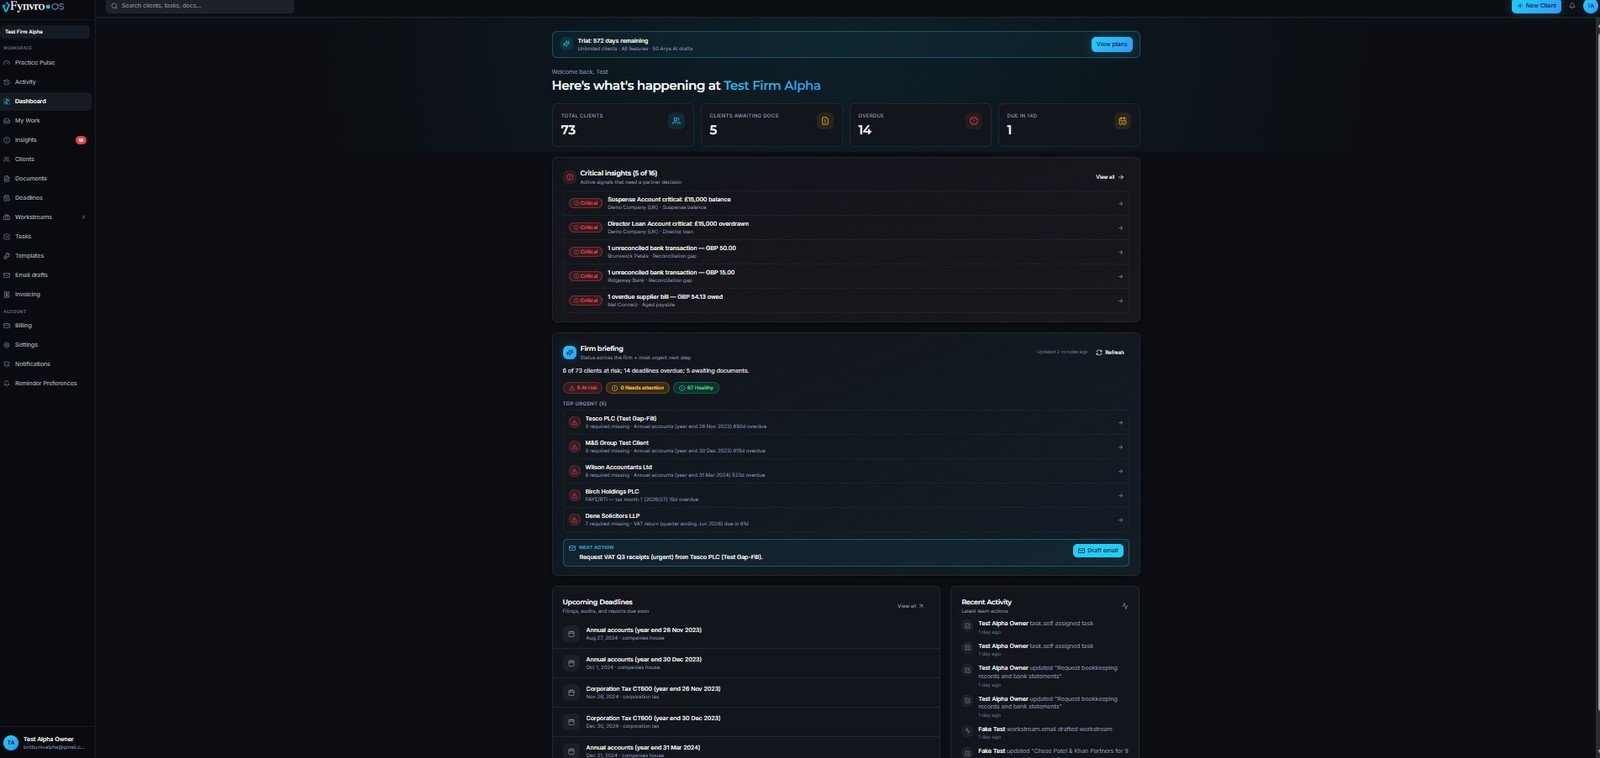This screenshot has height=758, width=1600.
Task: Click the Fynvro OS logo
Action: coord(33,6)
